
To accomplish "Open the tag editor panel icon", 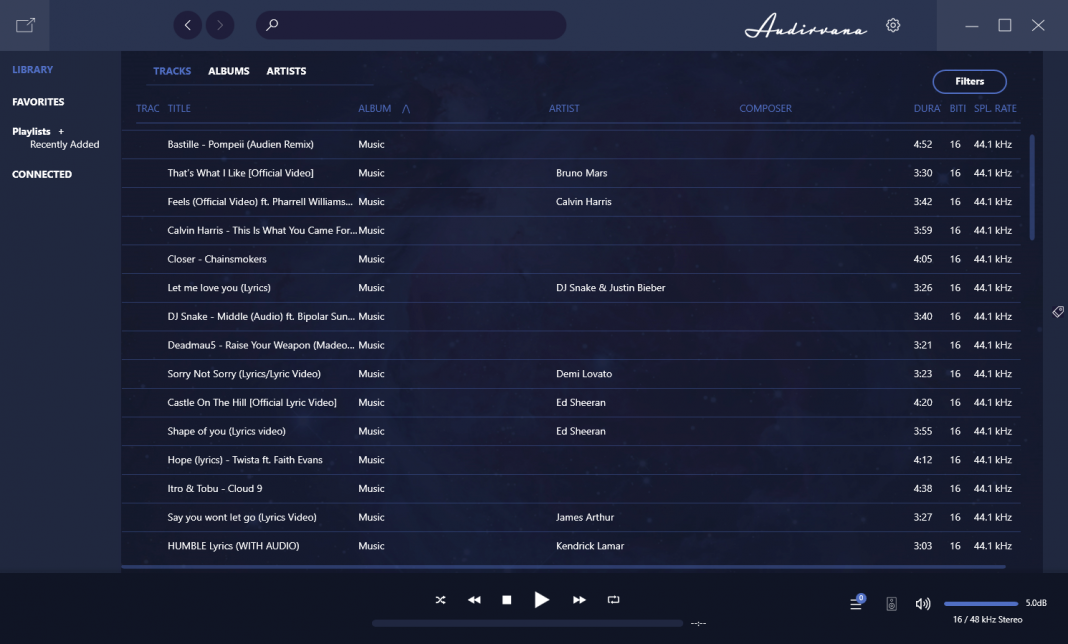I will [1058, 311].
